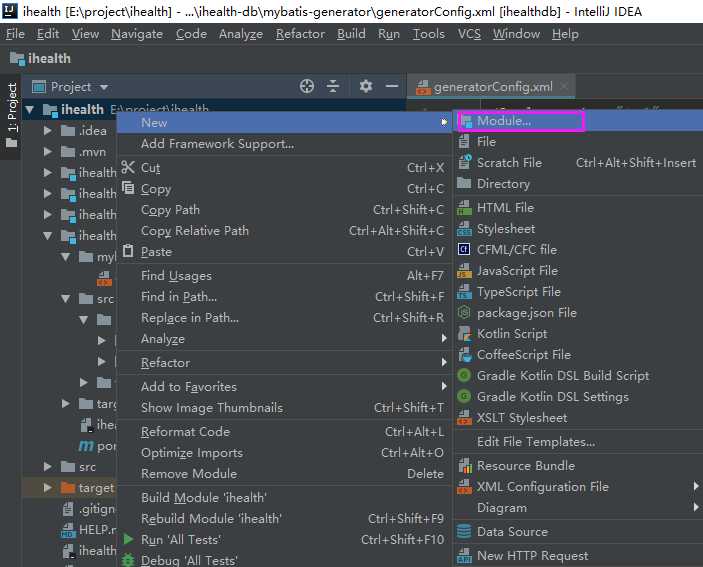Open the Project view dropdown arrow
The height and width of the screenshot is (567, 703).
(104, 87)
